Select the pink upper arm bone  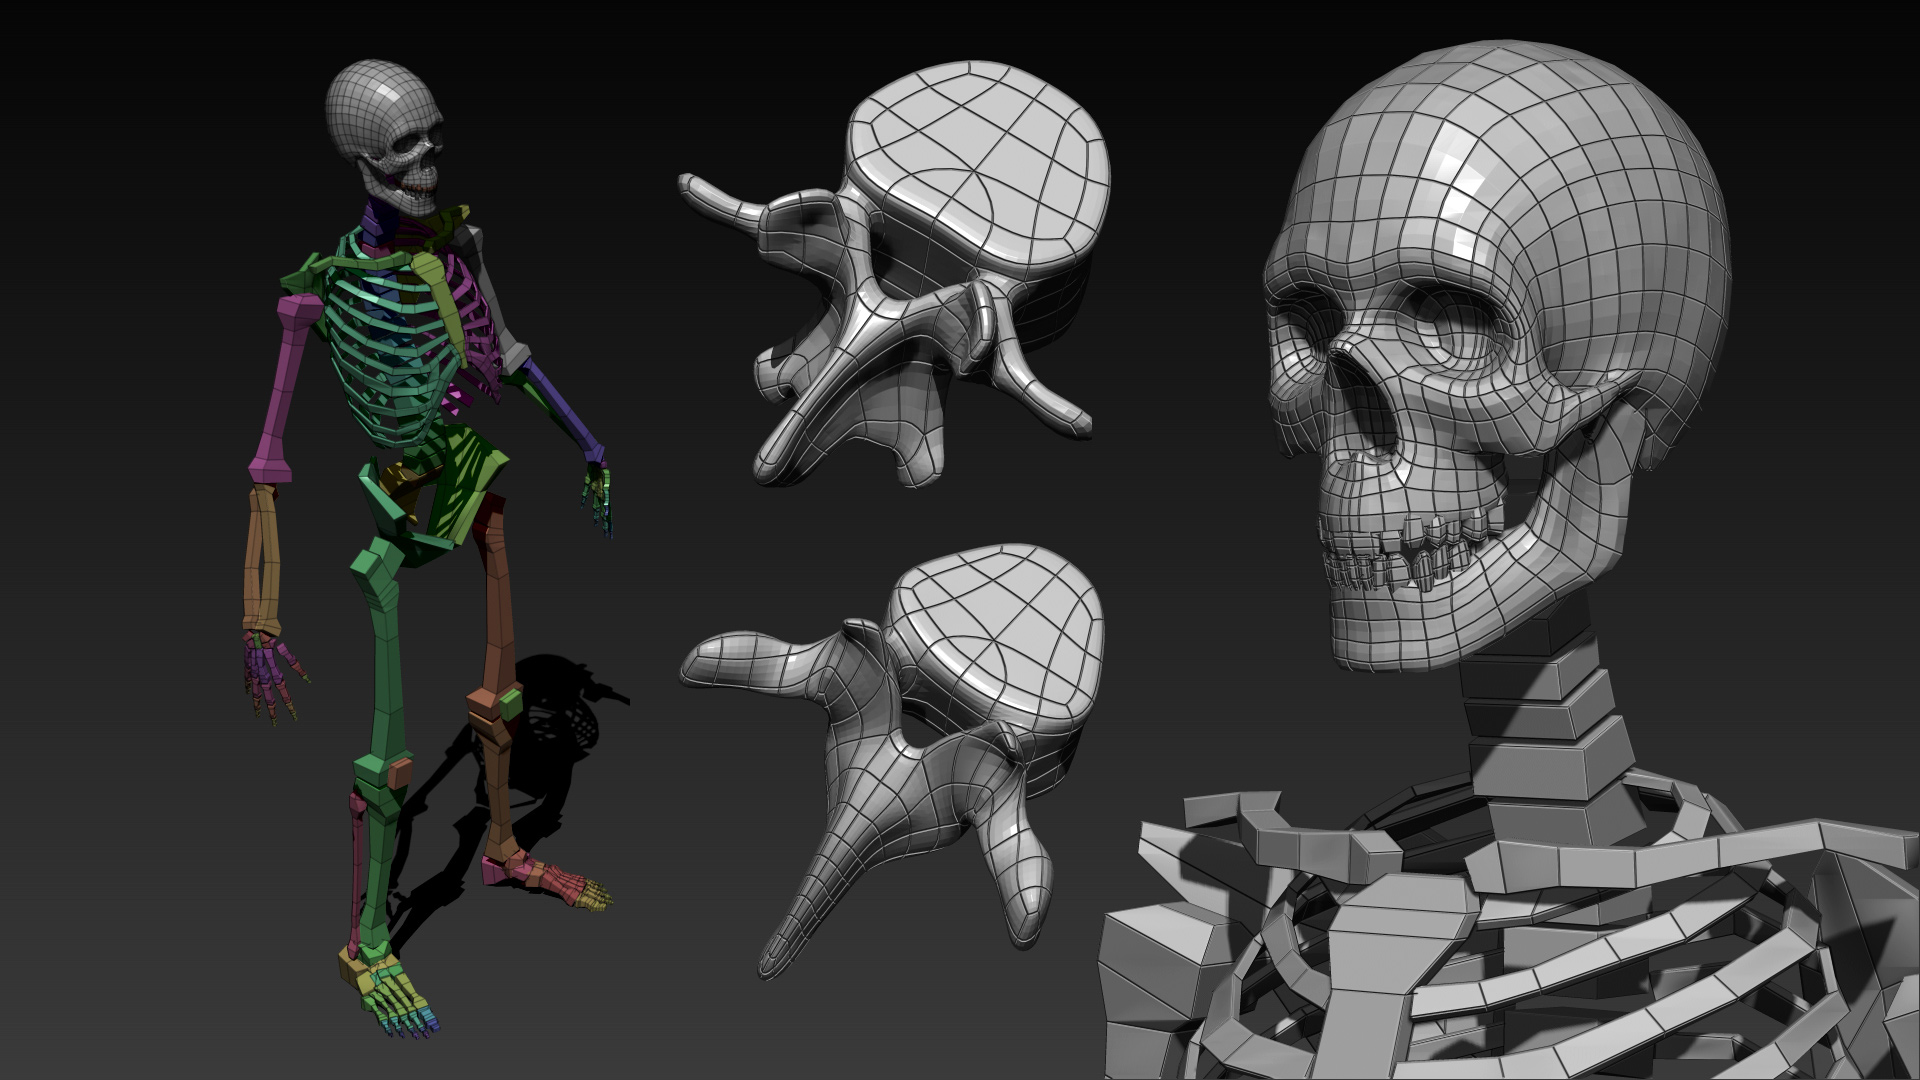pyautogui.click(x=285, y=390)
